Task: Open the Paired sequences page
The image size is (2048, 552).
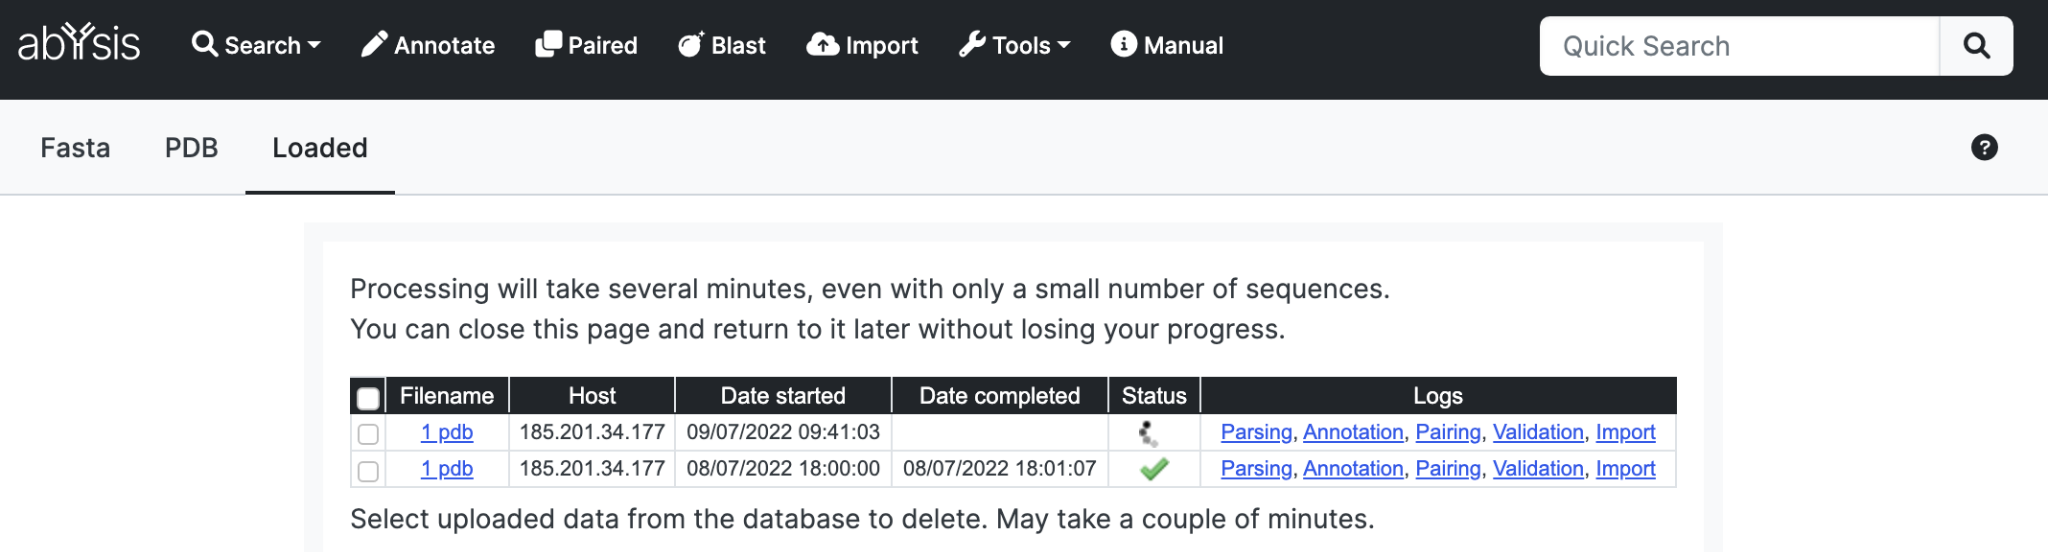Action: click(x=586, y=45)
